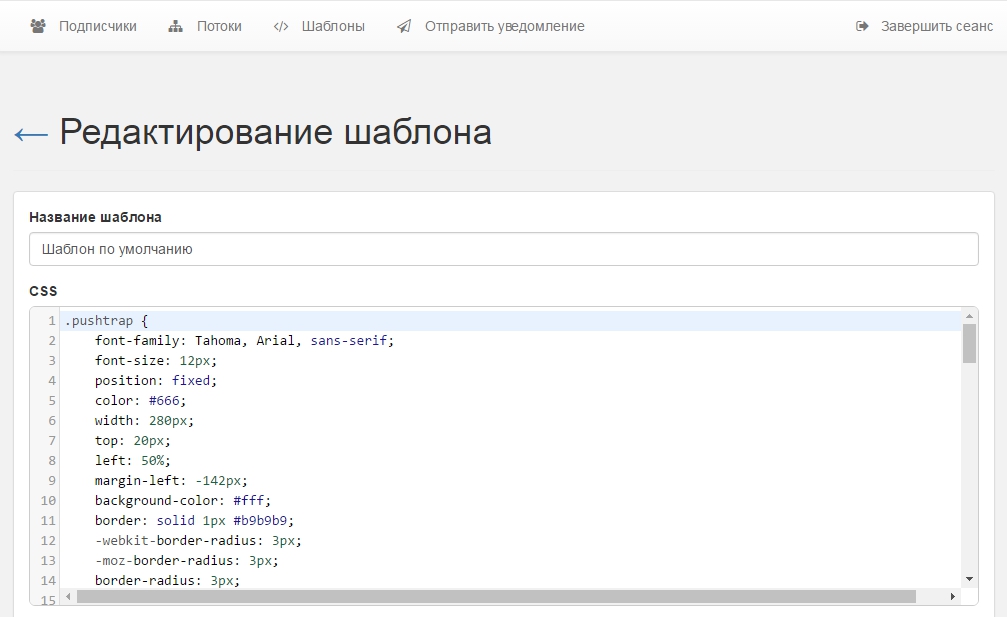Click the paper plane icon in navbar
The image size is (1007, 617).
pos(404,27)
